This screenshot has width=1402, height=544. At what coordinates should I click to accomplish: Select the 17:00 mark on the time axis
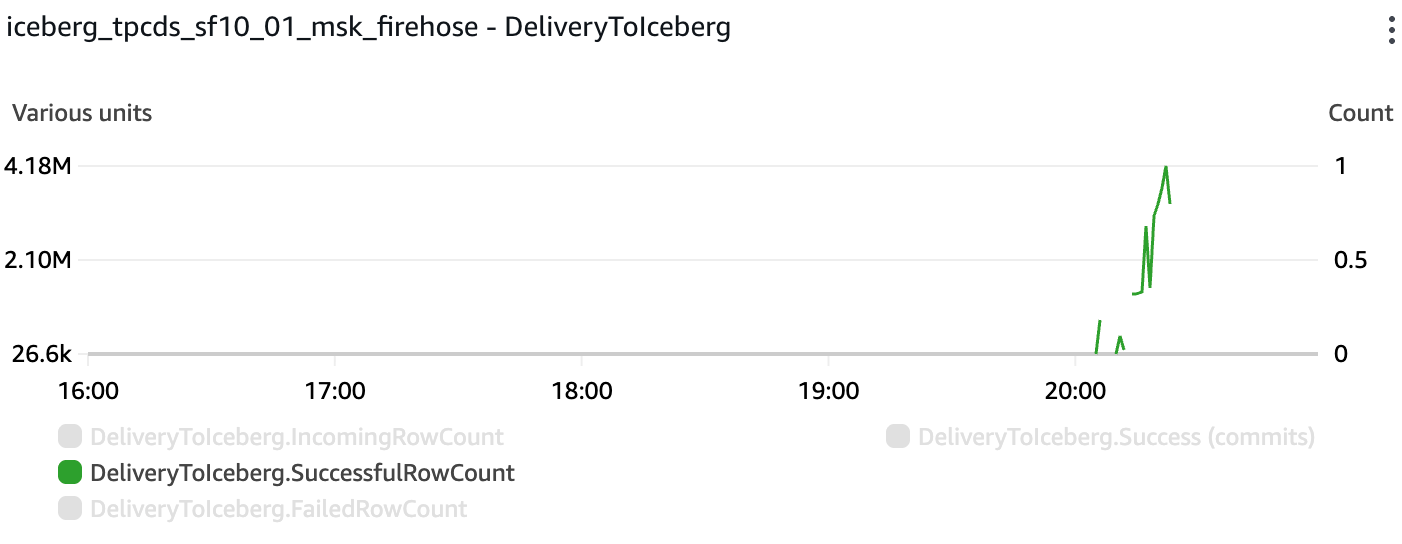tap(335, 390)
